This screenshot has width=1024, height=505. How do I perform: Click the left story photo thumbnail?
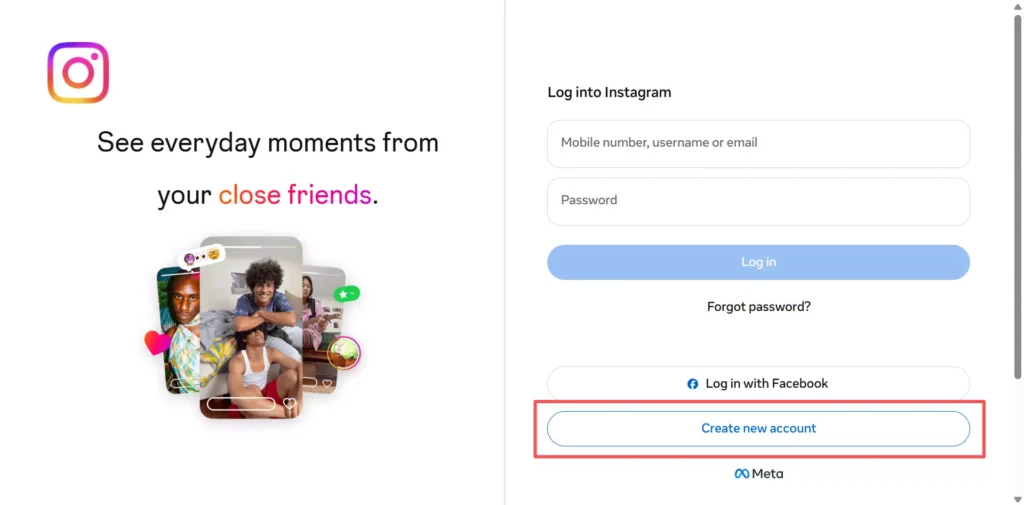pyautogui.click(x=178, y=330)
